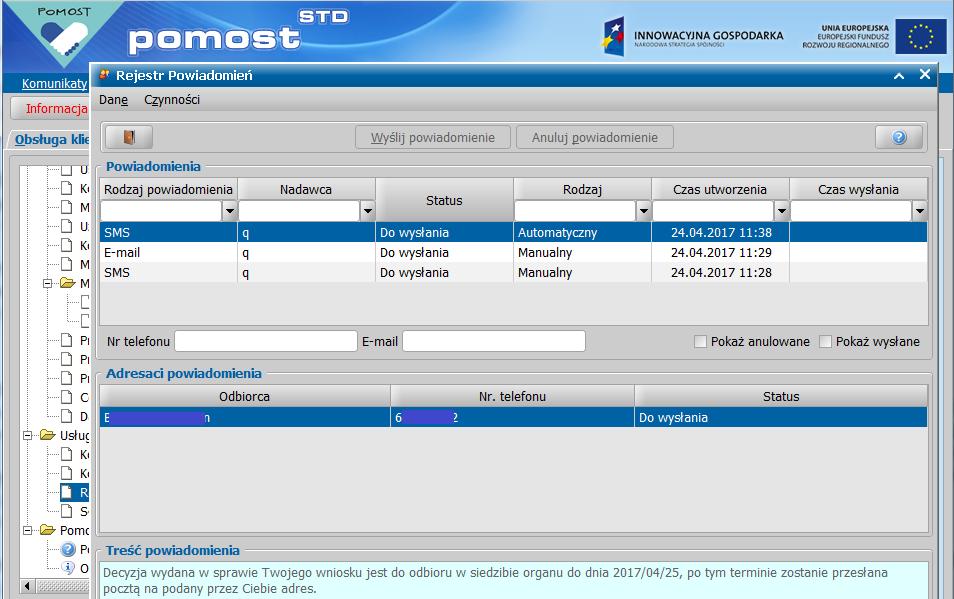This screenshot has width=954, height=599.
Task: Open the Dane menu
Action: point(114,100)
